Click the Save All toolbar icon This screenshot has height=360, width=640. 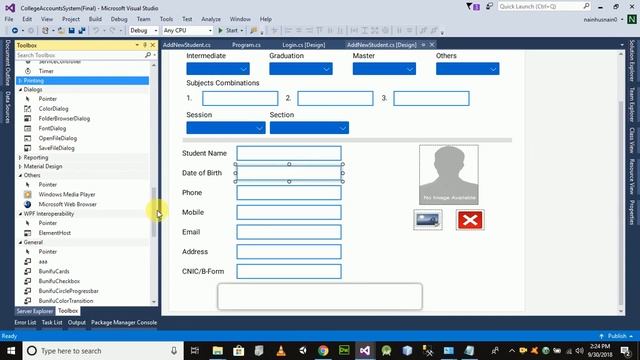pyautogui.click(x=82, y=31)
